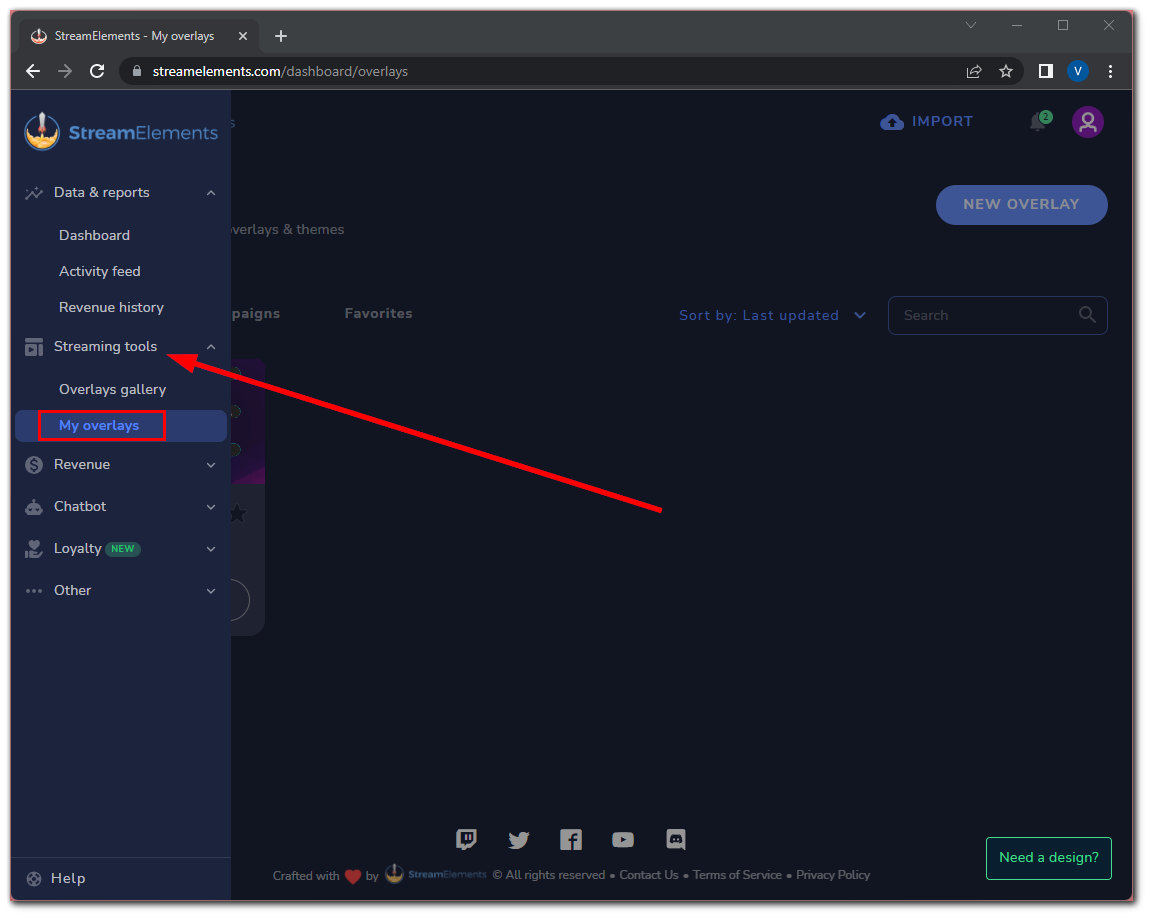Open Dashboard in sidebar
The width and height of the screenshot is (1151, 919).
click(x=95, y=236)
